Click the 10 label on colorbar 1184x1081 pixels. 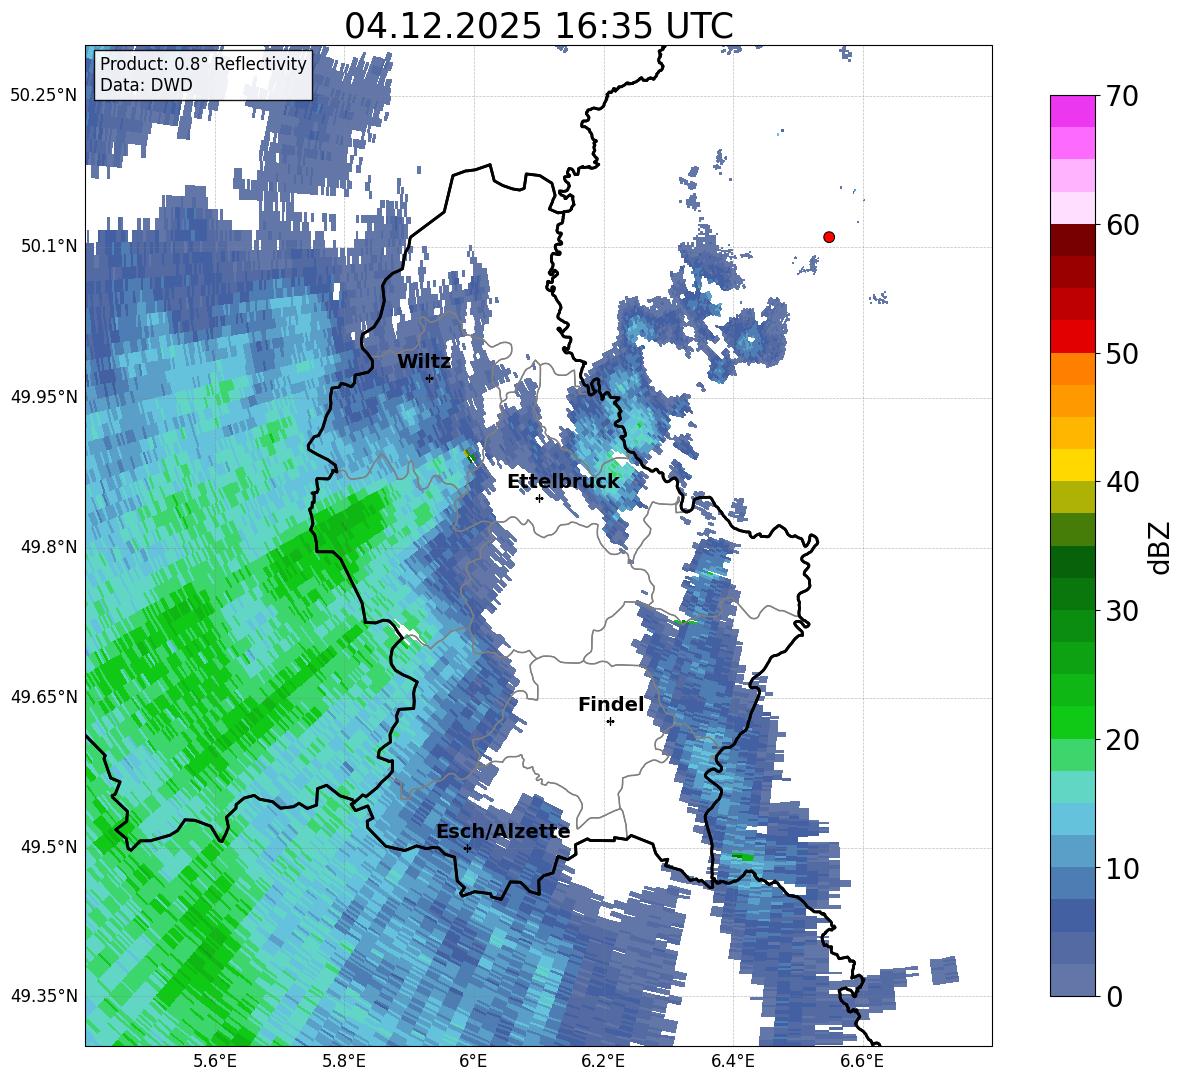click(x=1122, y=868)
